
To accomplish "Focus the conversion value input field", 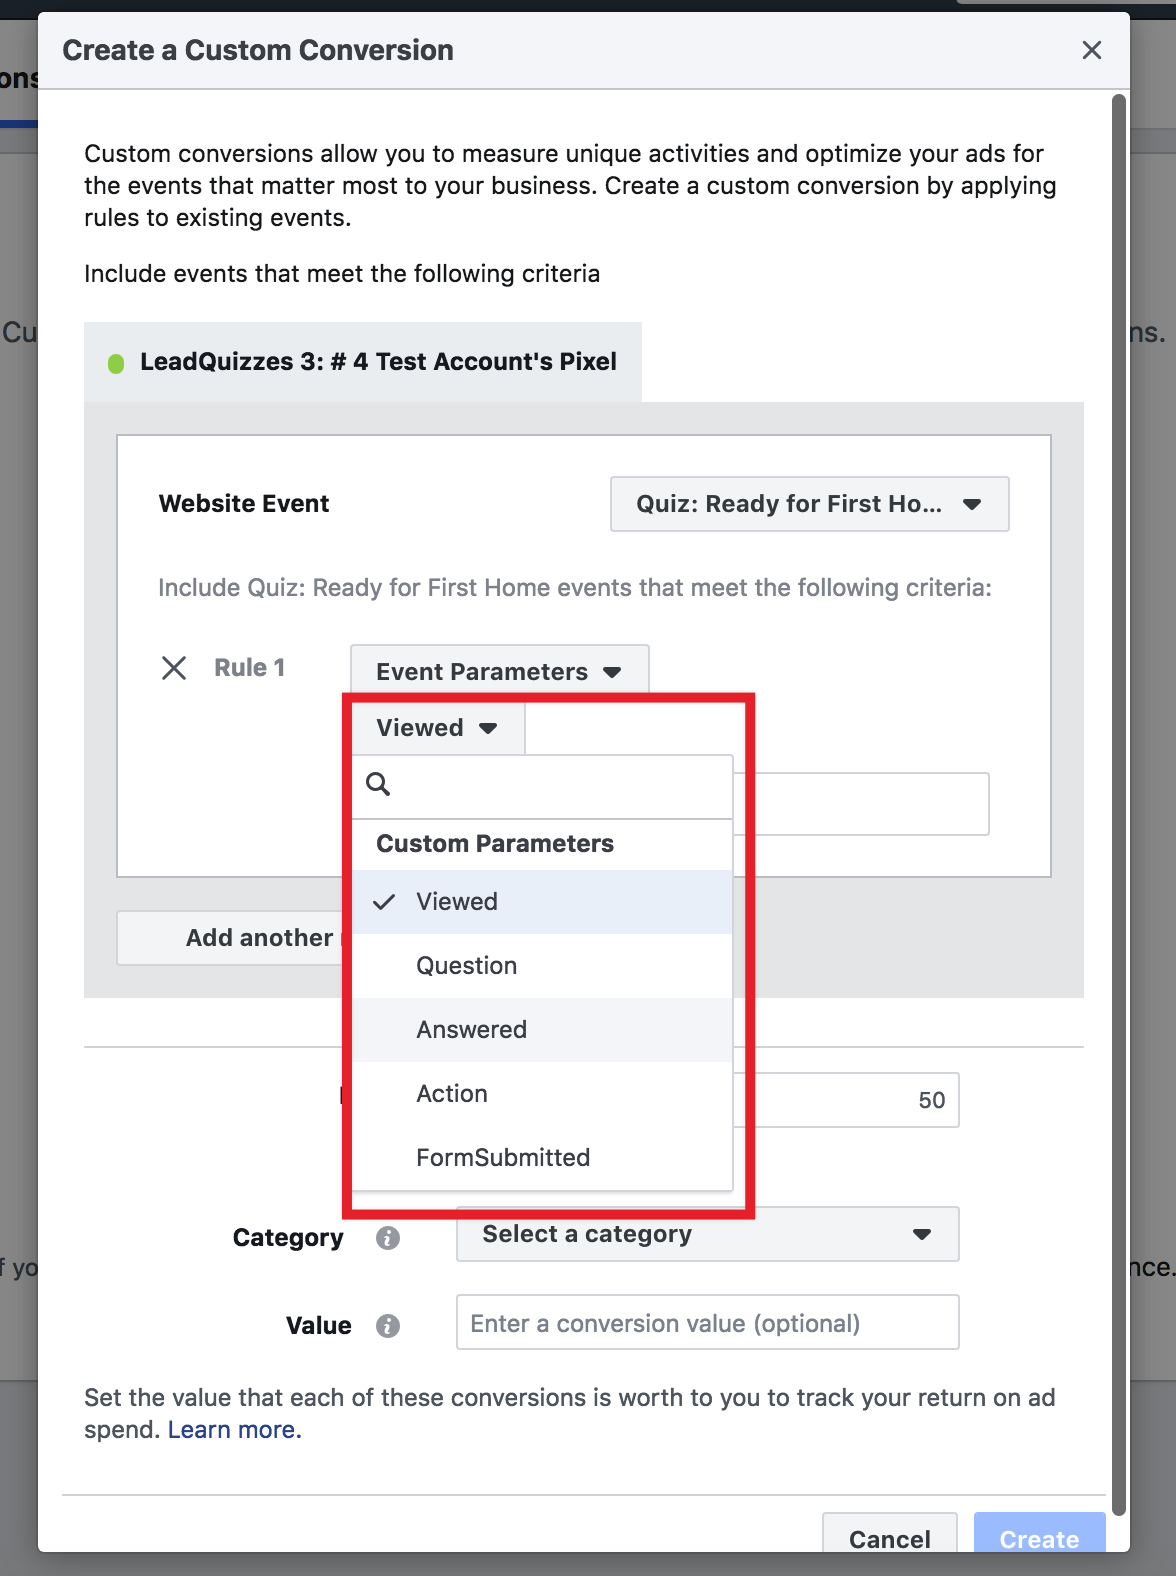I will 708,1322.
